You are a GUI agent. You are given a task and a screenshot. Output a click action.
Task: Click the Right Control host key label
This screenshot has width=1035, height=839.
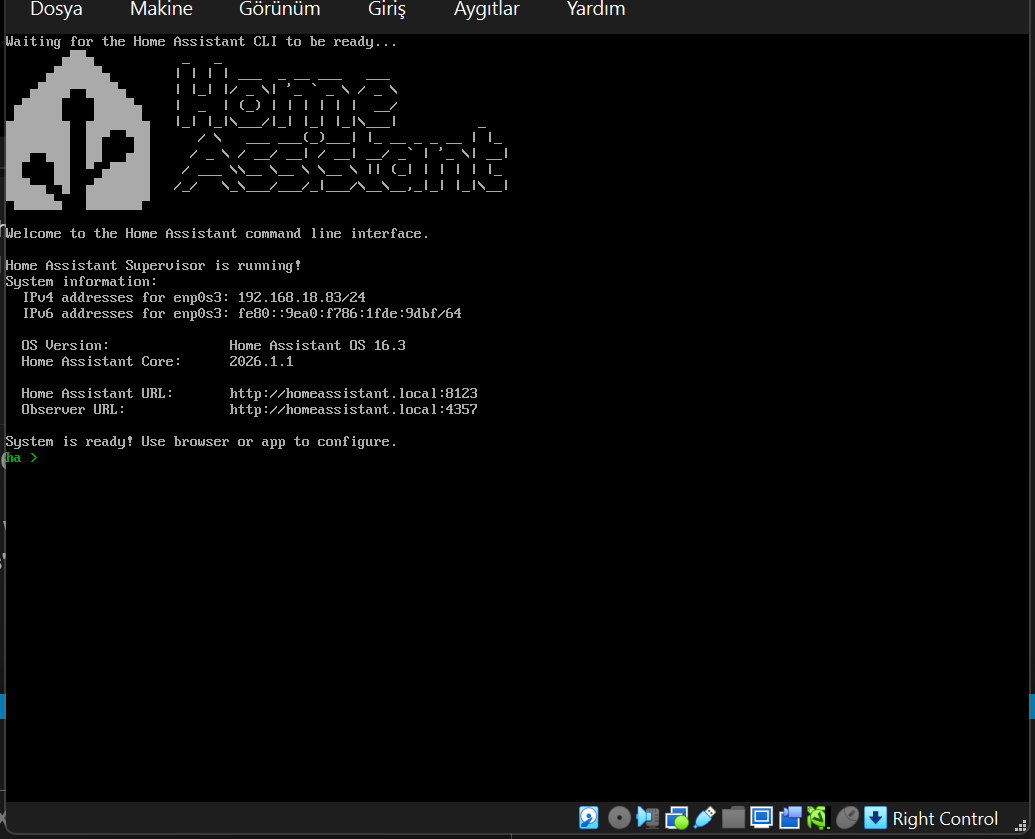pyautogui.click(x=945, y=819)
